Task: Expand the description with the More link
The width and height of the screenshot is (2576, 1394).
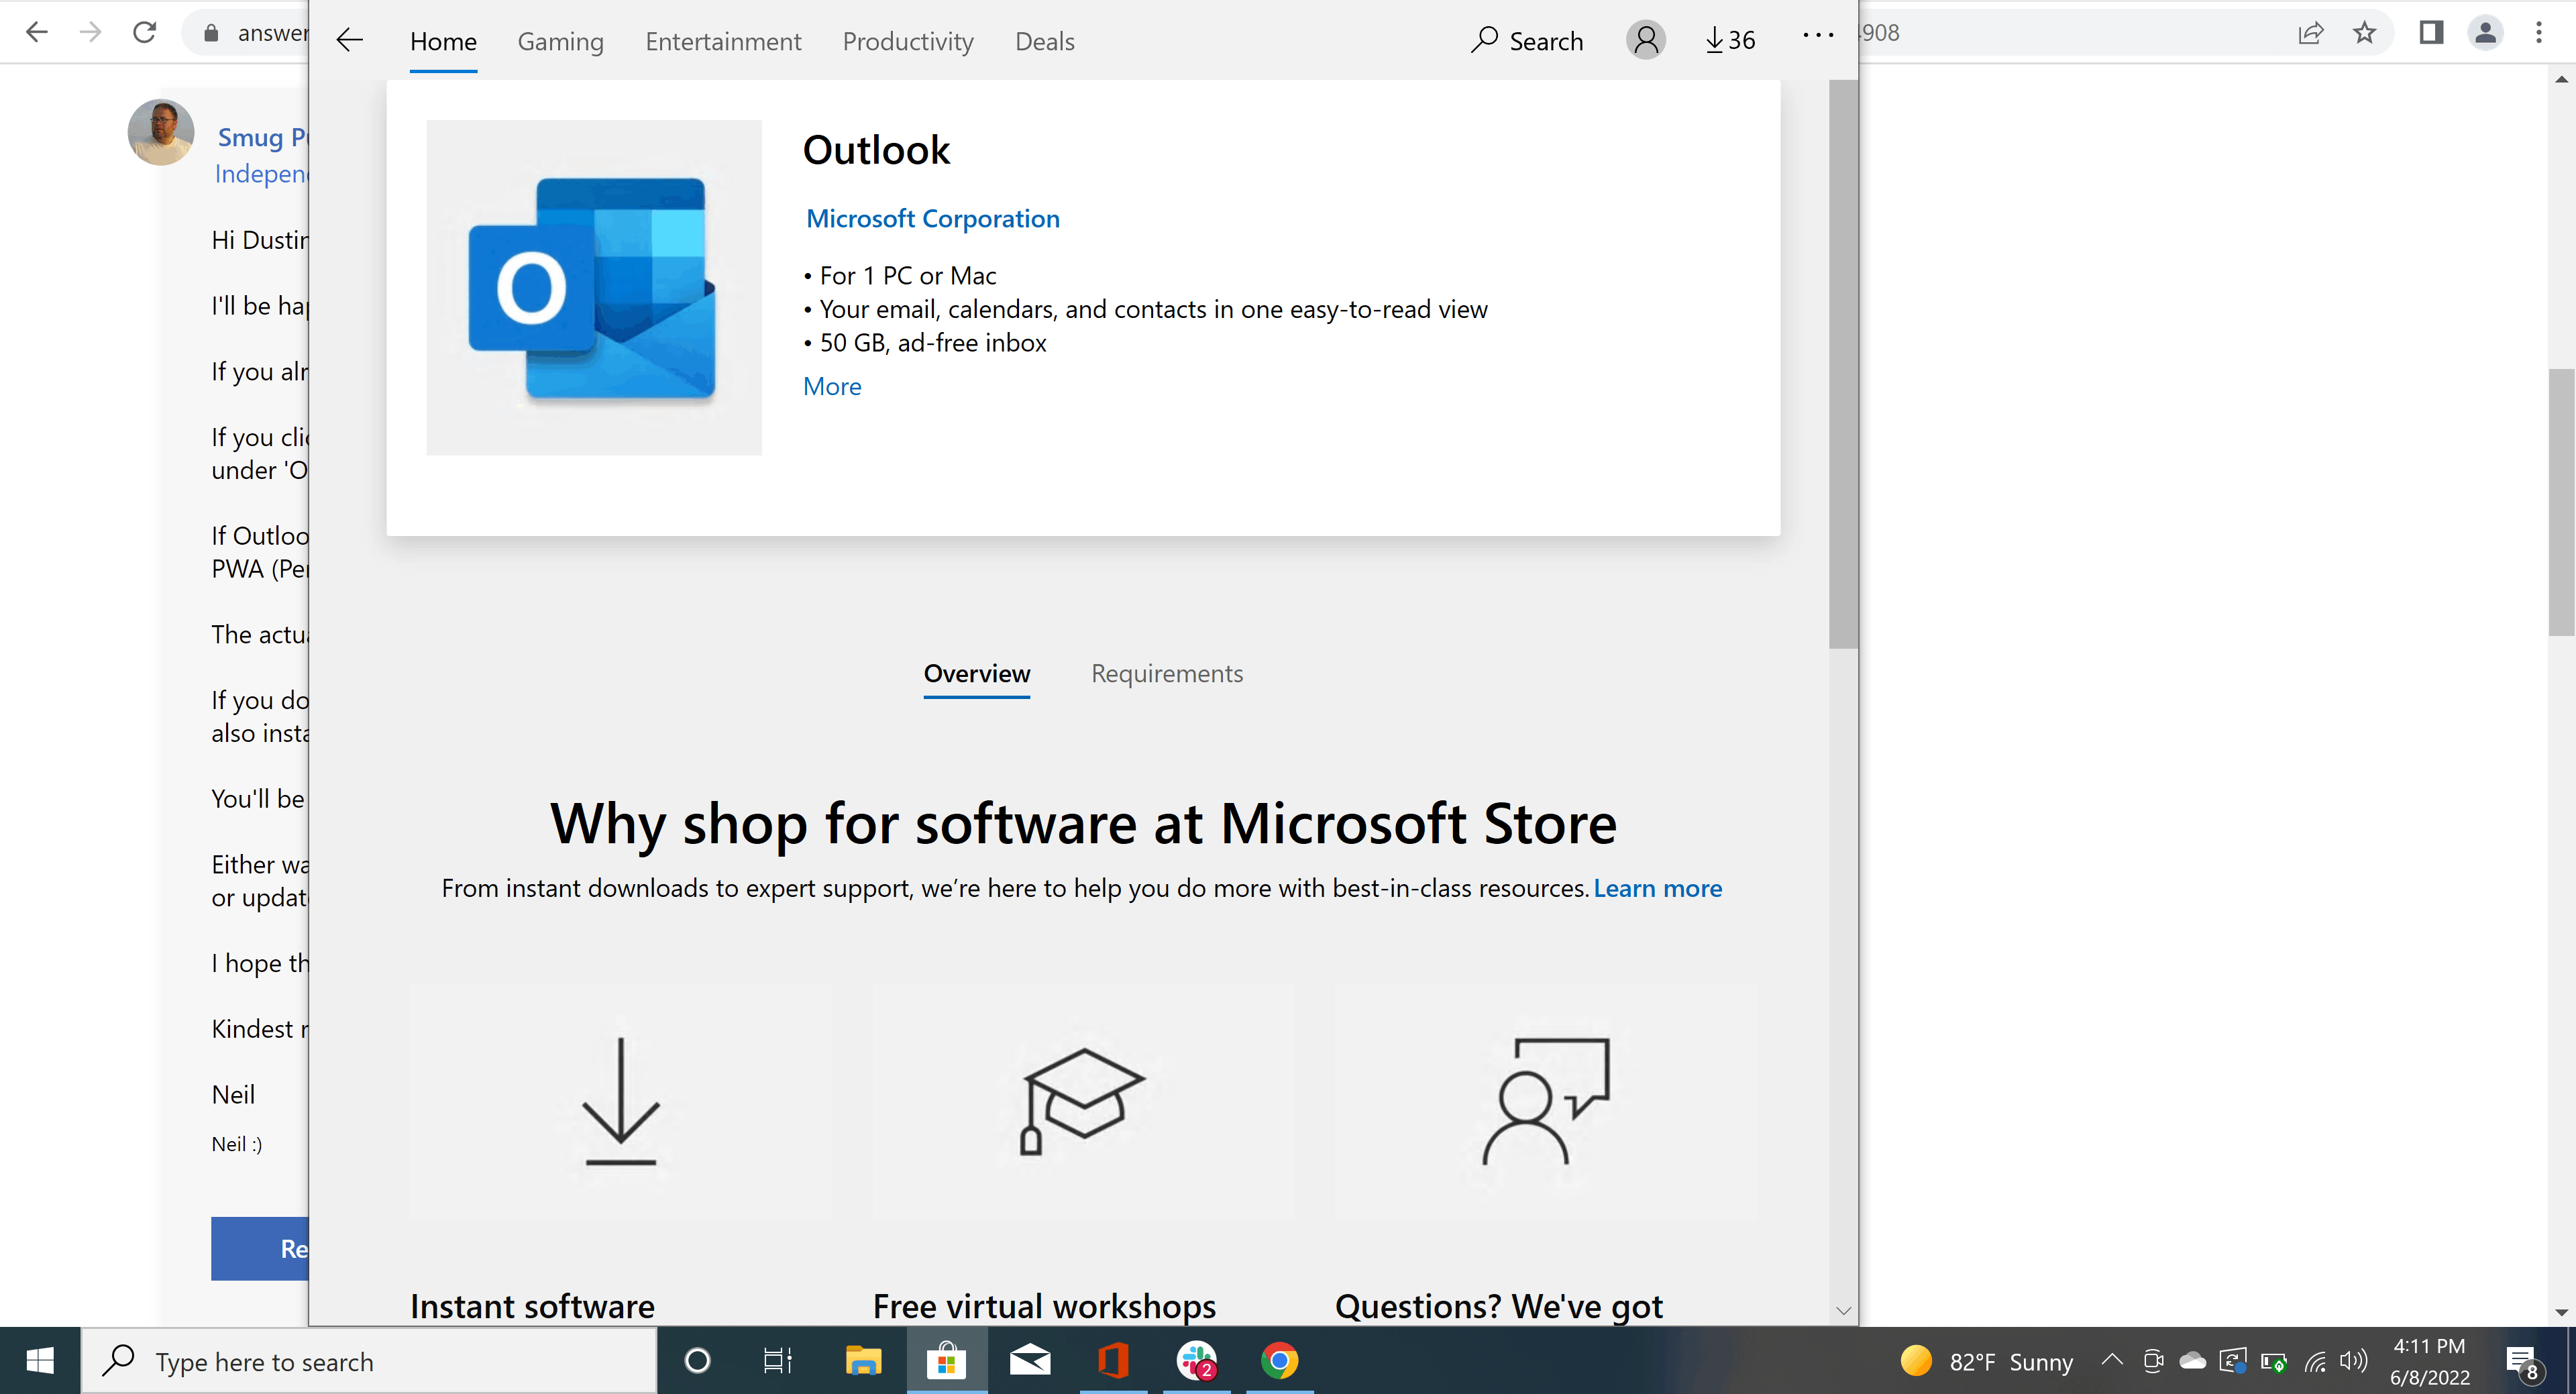Action: click(832, 387)
